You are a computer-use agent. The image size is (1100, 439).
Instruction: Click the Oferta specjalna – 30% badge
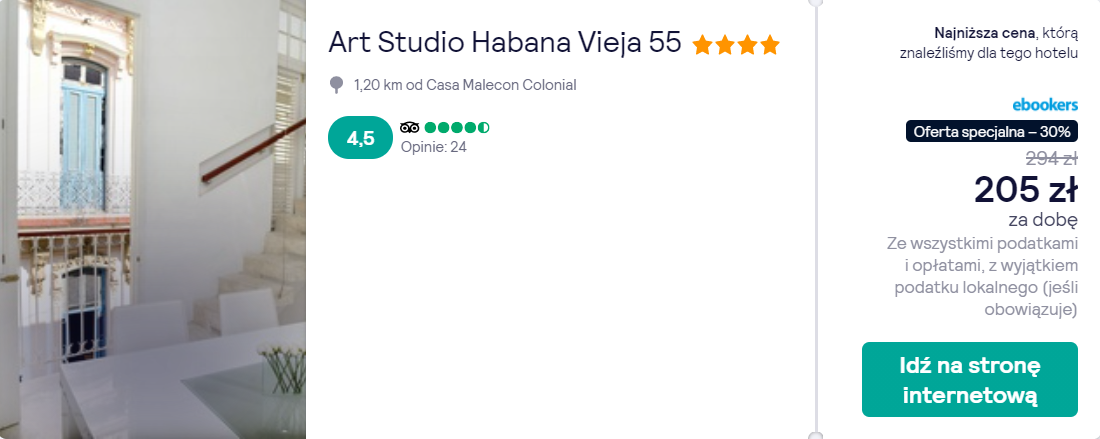click(x=992, y=131)
